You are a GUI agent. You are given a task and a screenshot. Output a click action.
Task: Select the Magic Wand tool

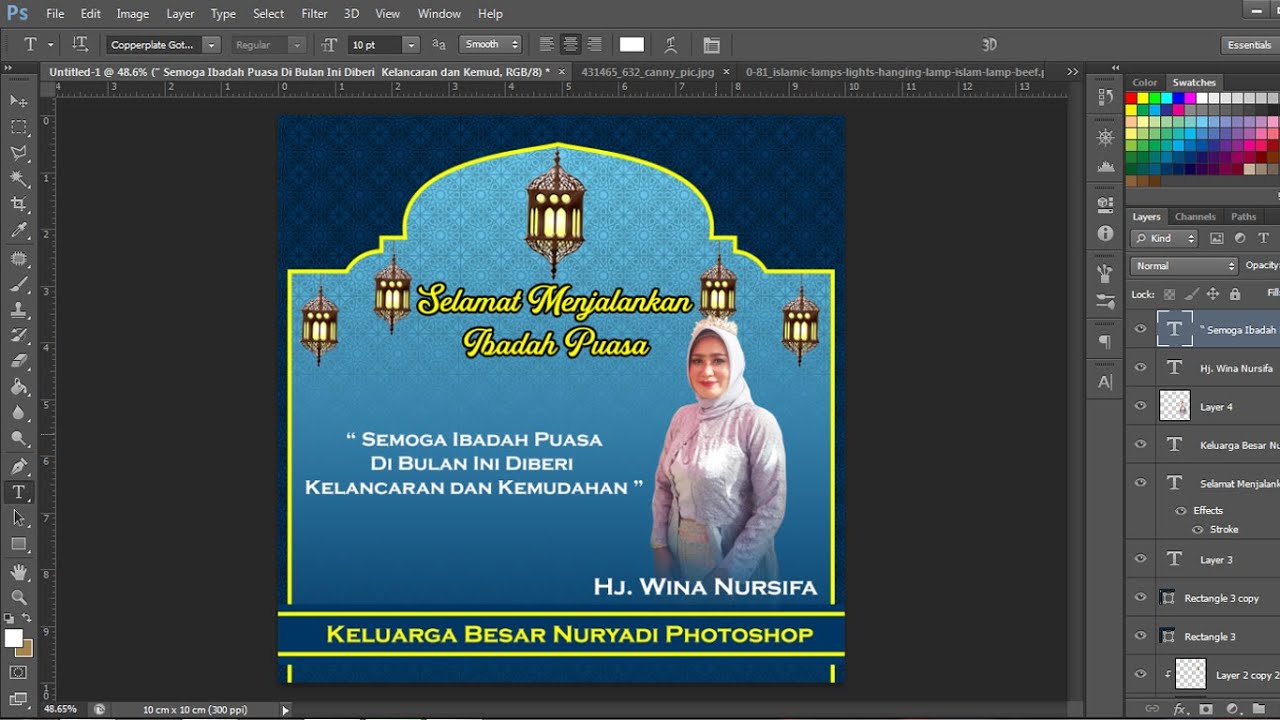click(18, 179)
